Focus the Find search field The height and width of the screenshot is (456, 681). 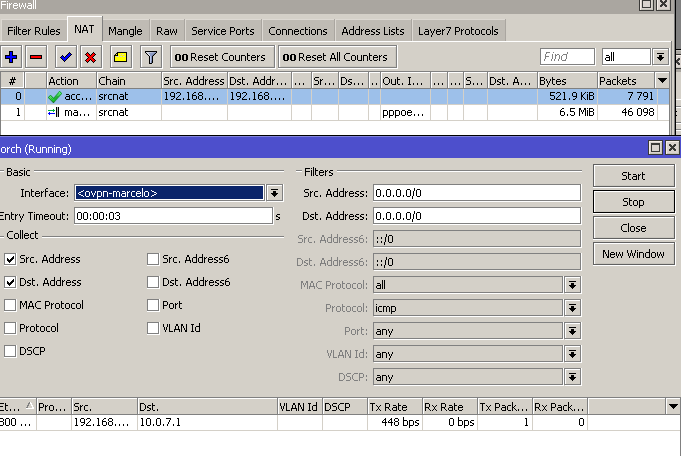coord(567,57)
